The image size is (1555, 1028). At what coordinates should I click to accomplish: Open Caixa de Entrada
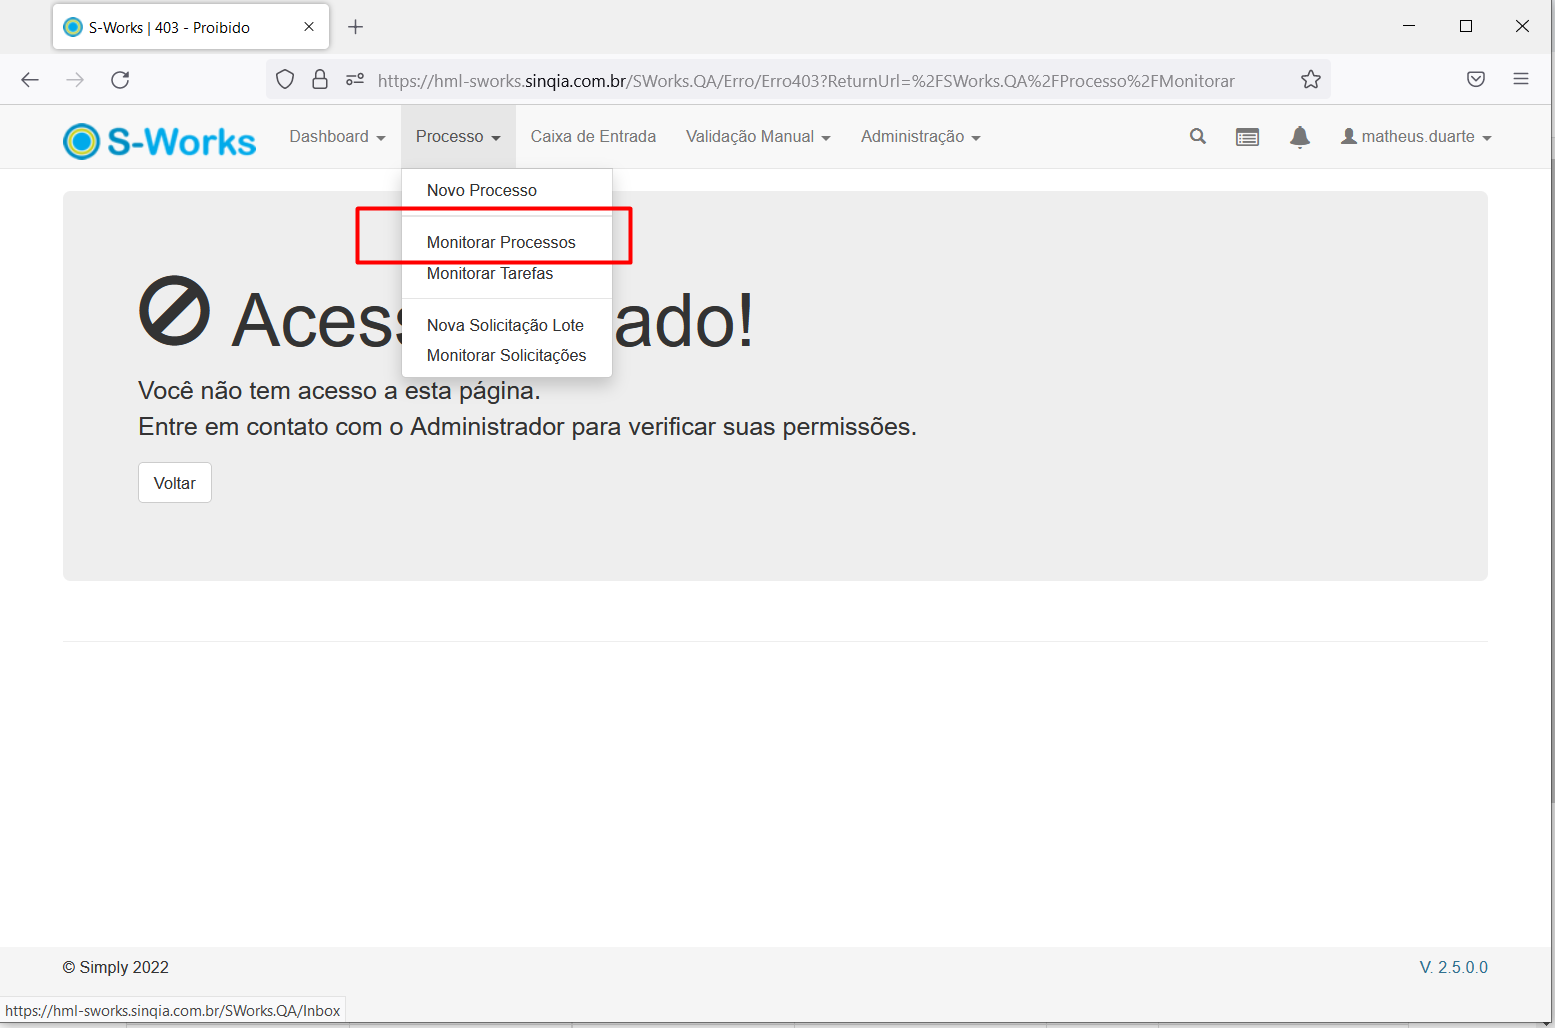pos(593,137)
